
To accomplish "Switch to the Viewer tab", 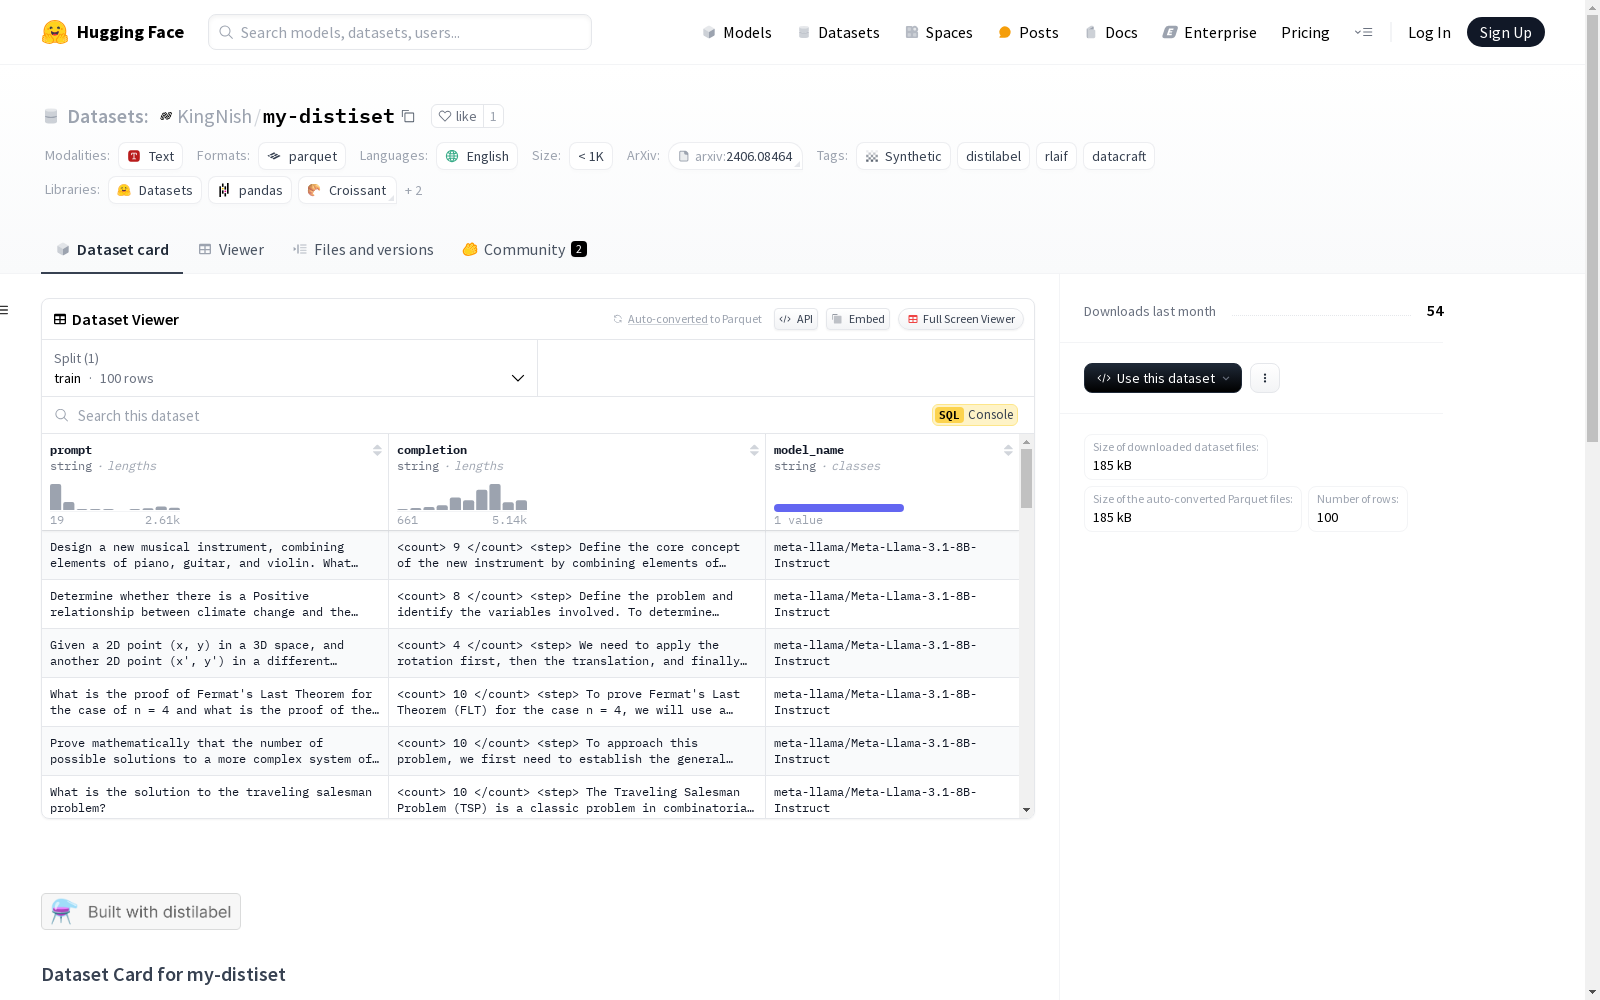I will pyautogui.click(x=231, y=250).
